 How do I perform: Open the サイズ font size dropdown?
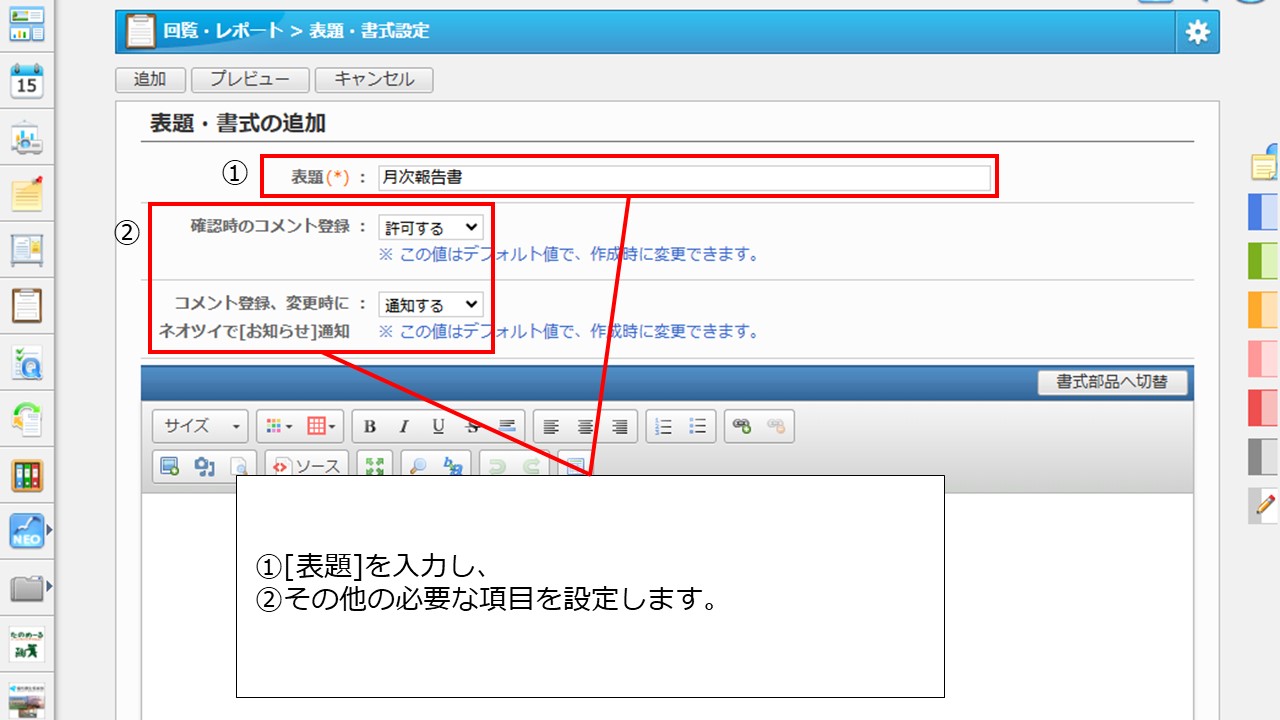200,427
